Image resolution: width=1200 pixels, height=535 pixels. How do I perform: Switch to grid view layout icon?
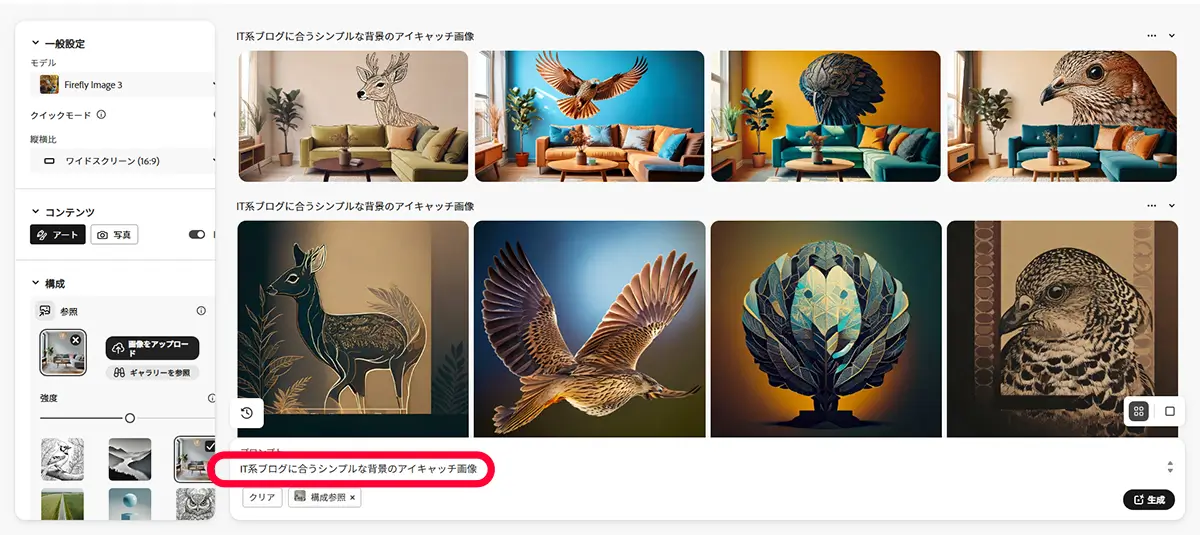pyautogui.click(x=1138, y=411)
